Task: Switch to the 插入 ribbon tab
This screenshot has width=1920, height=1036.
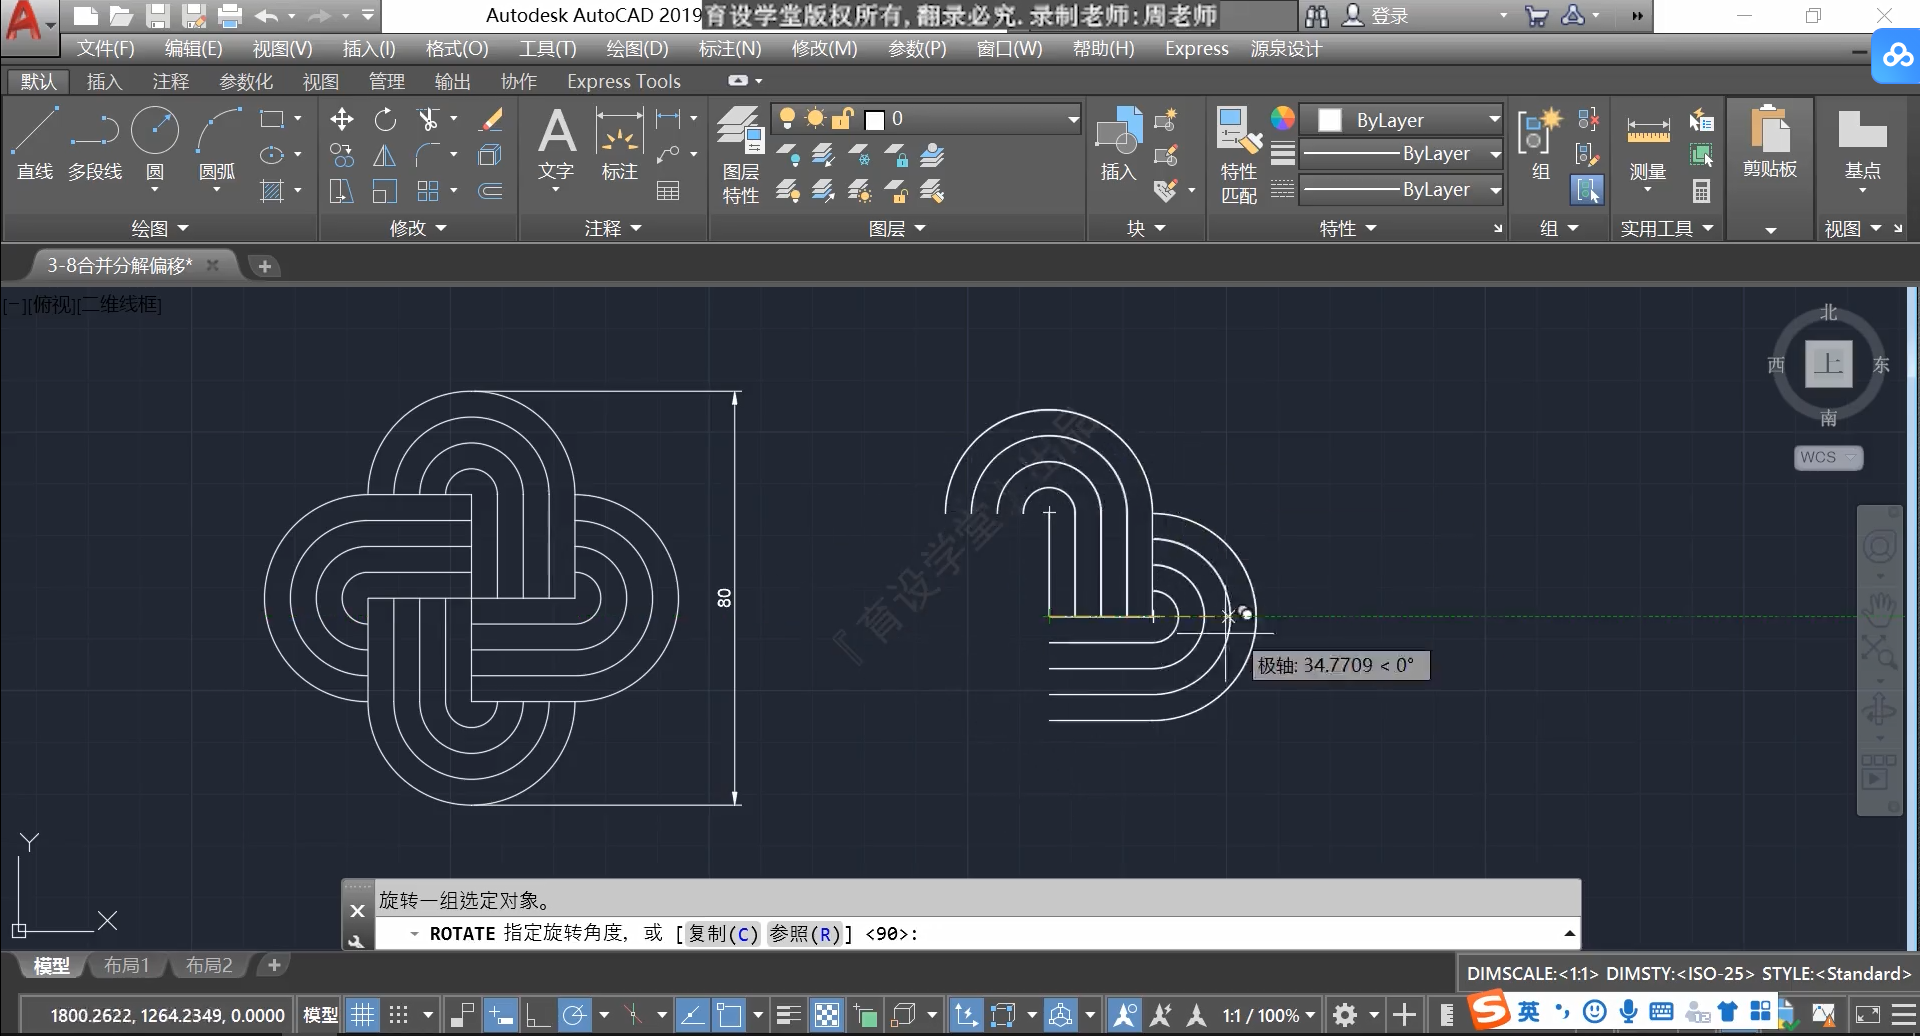Action: click(x=104, y=81)
